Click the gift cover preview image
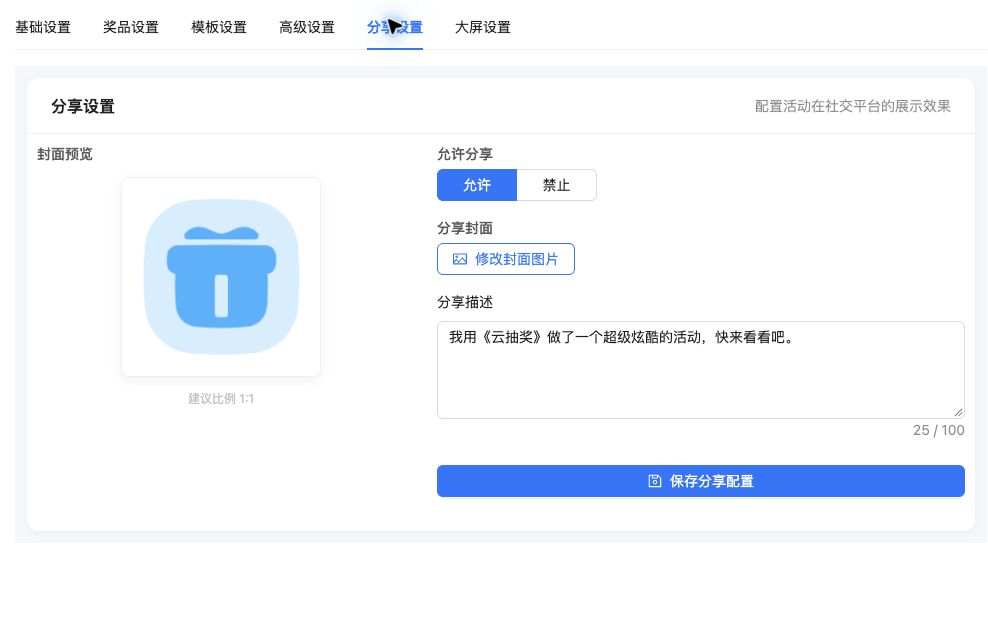 (221, 277)
